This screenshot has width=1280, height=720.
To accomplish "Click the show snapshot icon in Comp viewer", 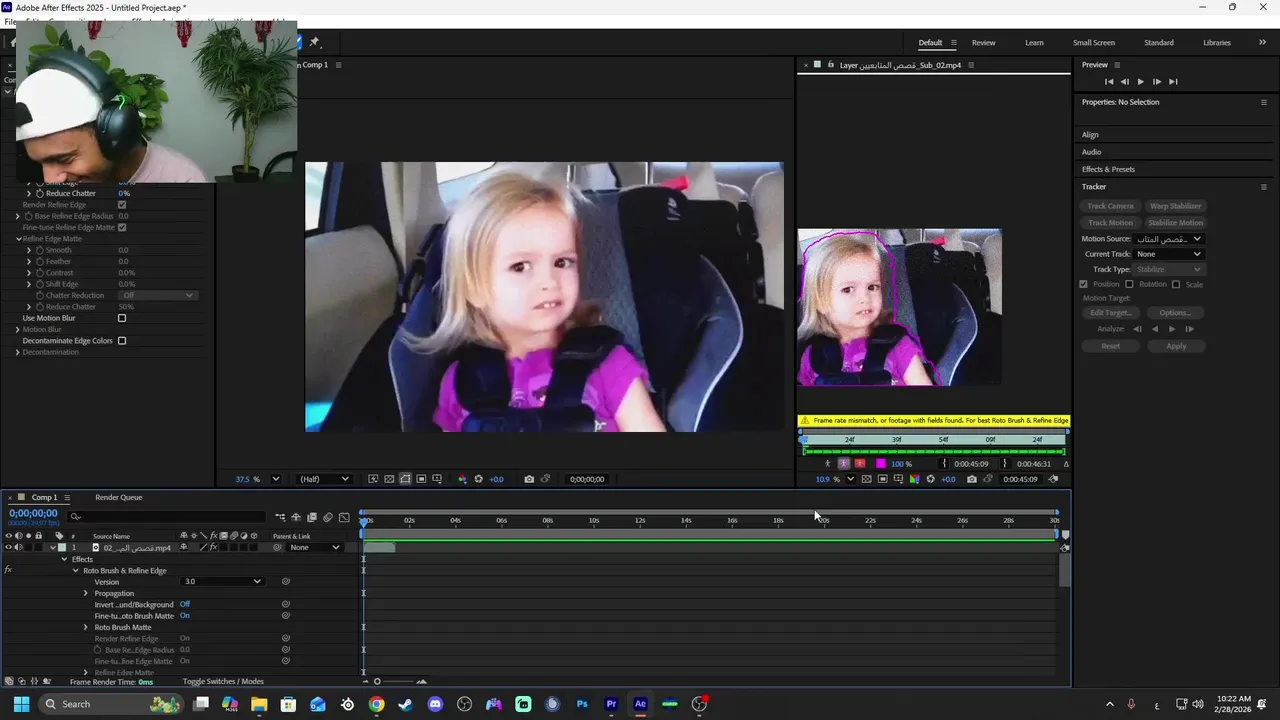I will click(545, 479).
